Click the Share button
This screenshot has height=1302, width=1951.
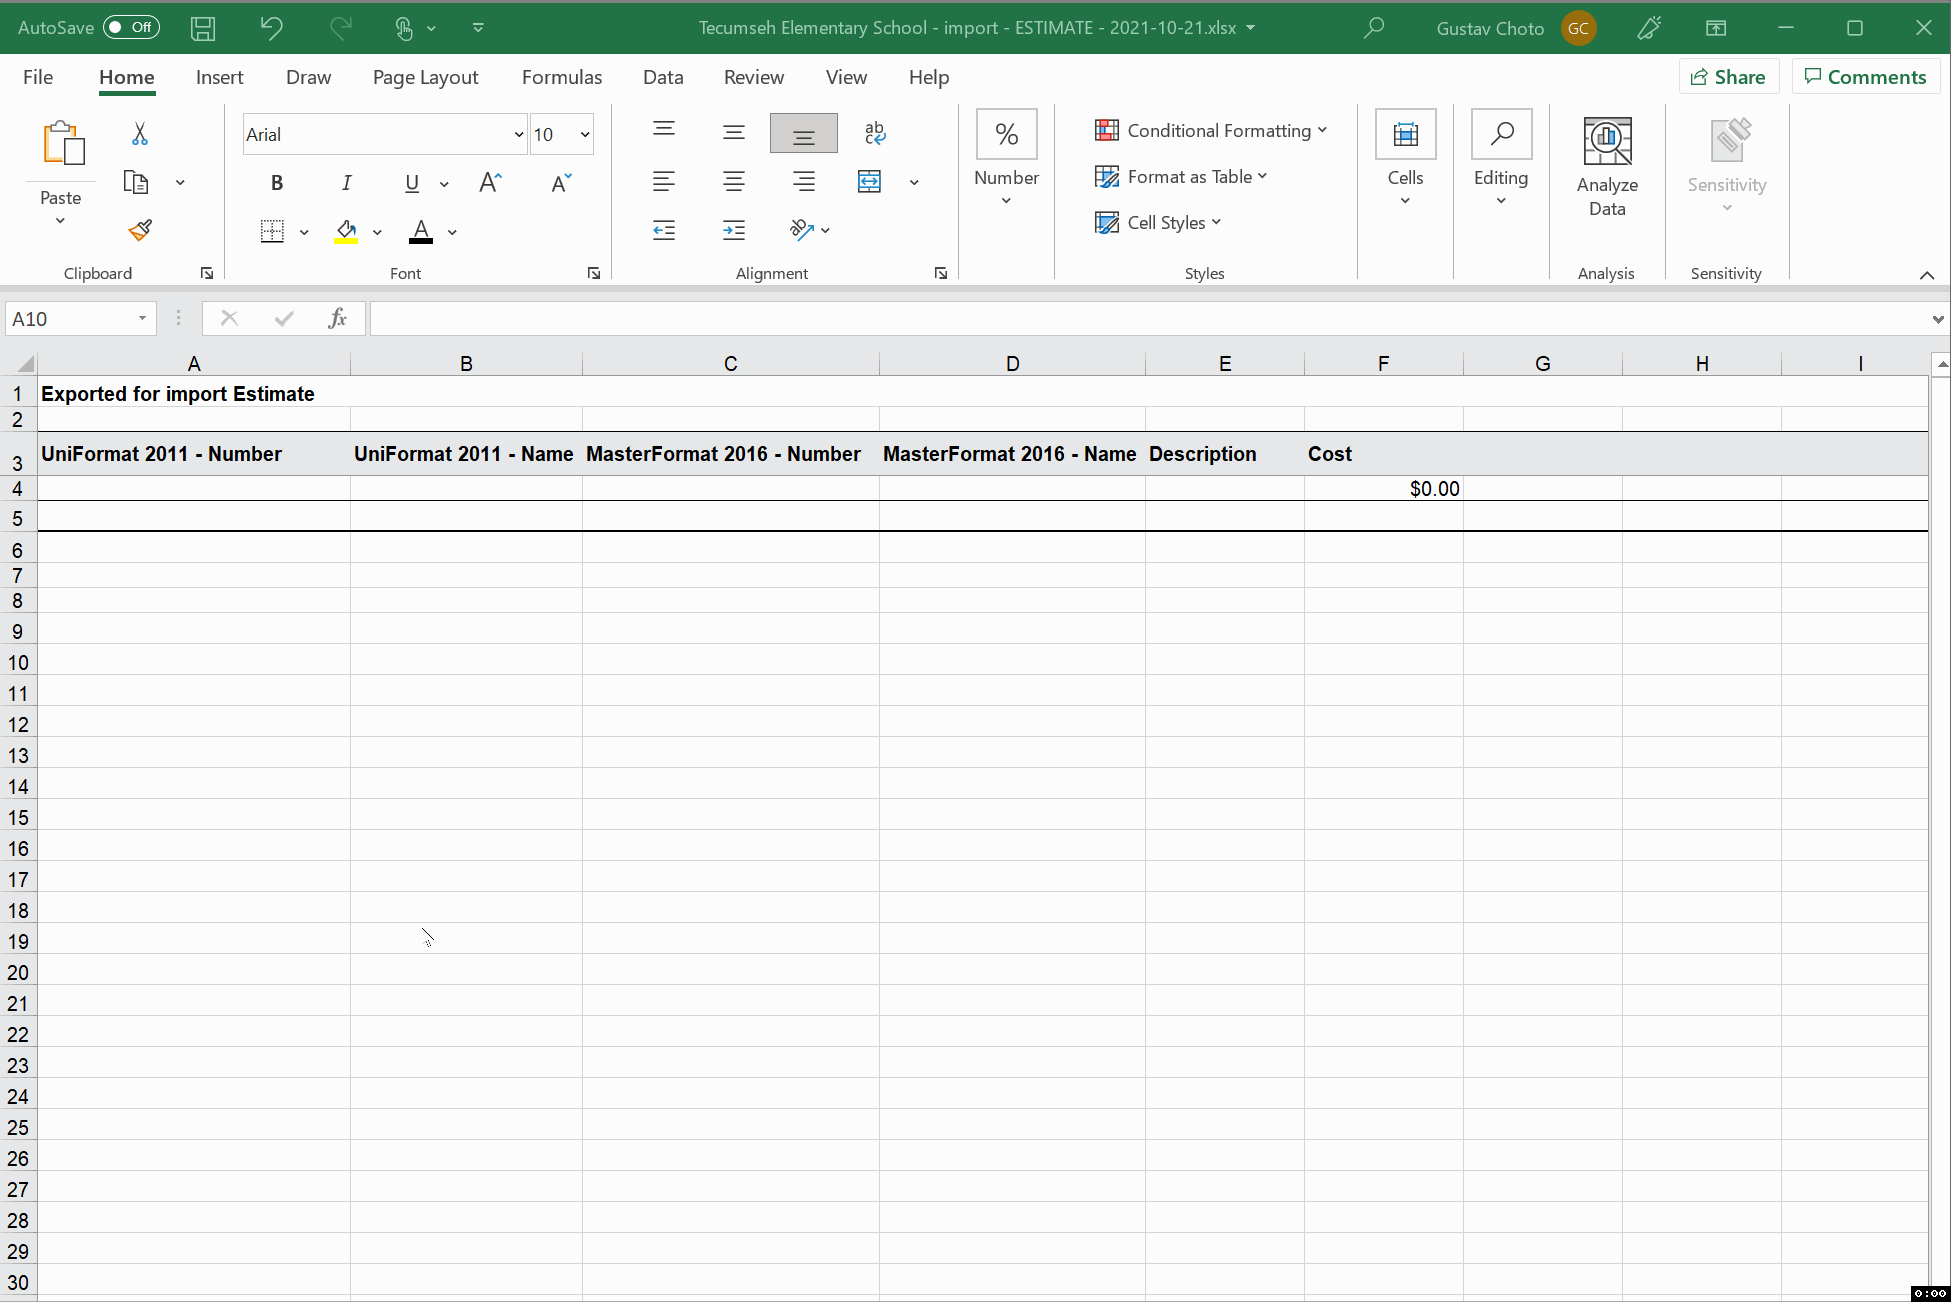1728,76
